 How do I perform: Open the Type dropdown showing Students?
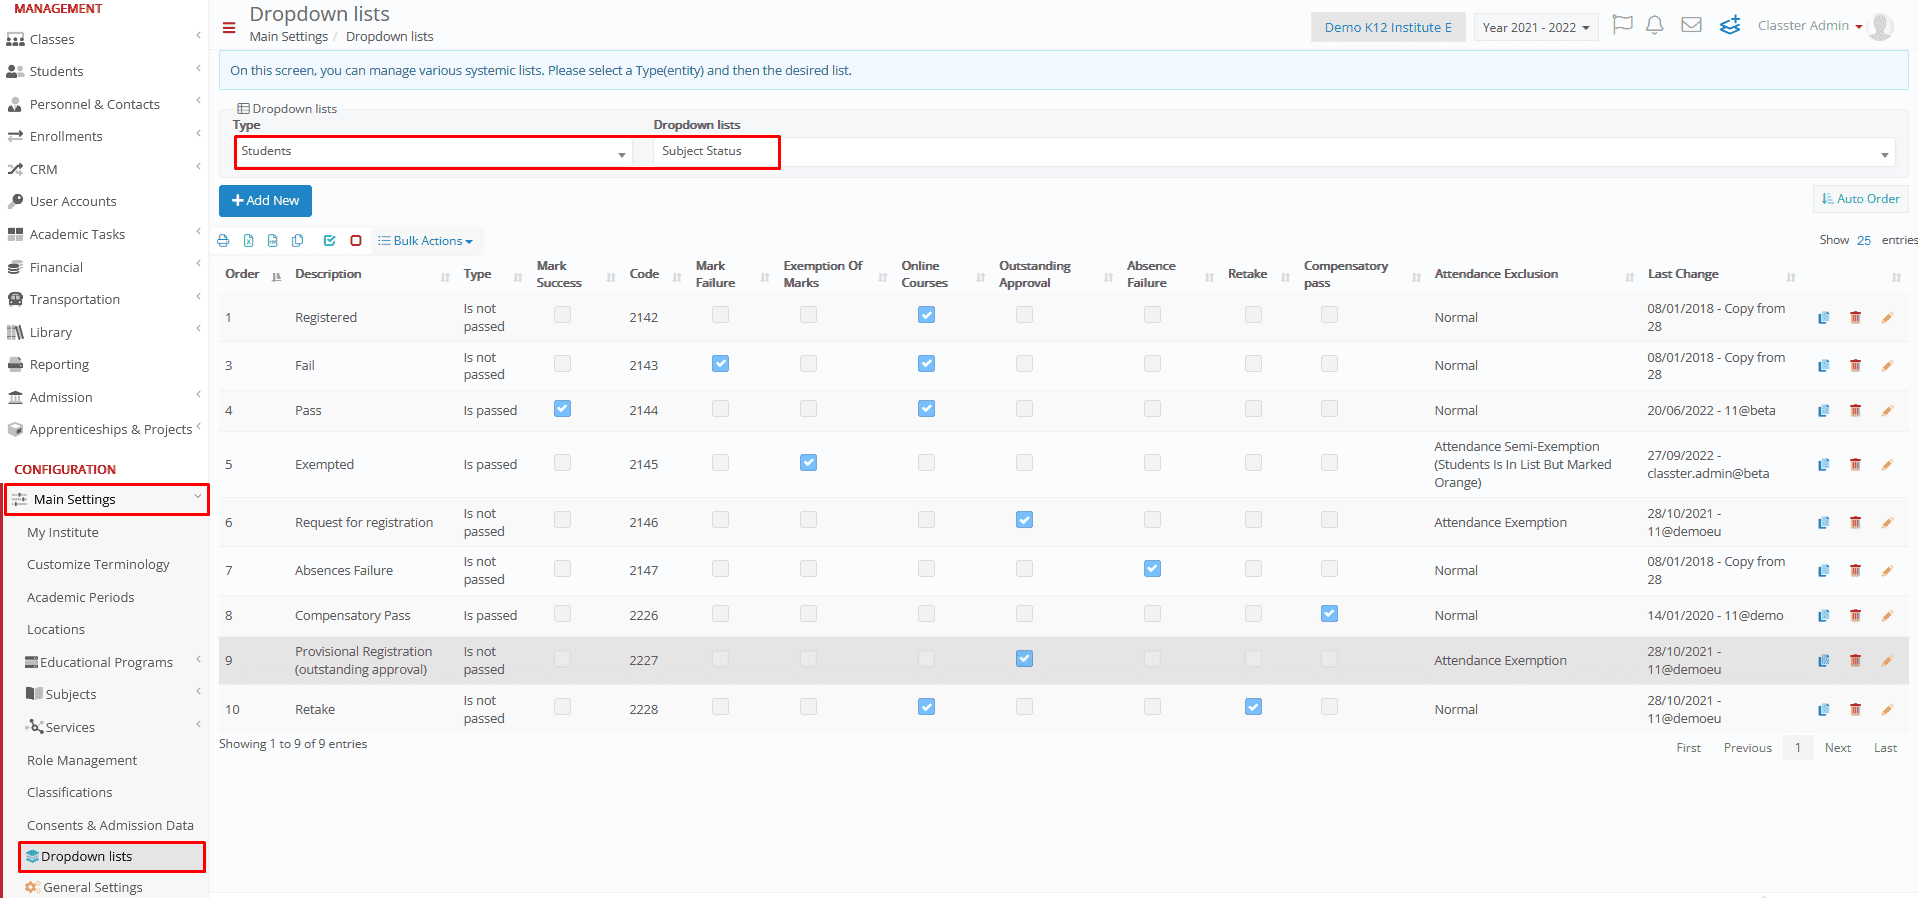(x=434, y=152)
